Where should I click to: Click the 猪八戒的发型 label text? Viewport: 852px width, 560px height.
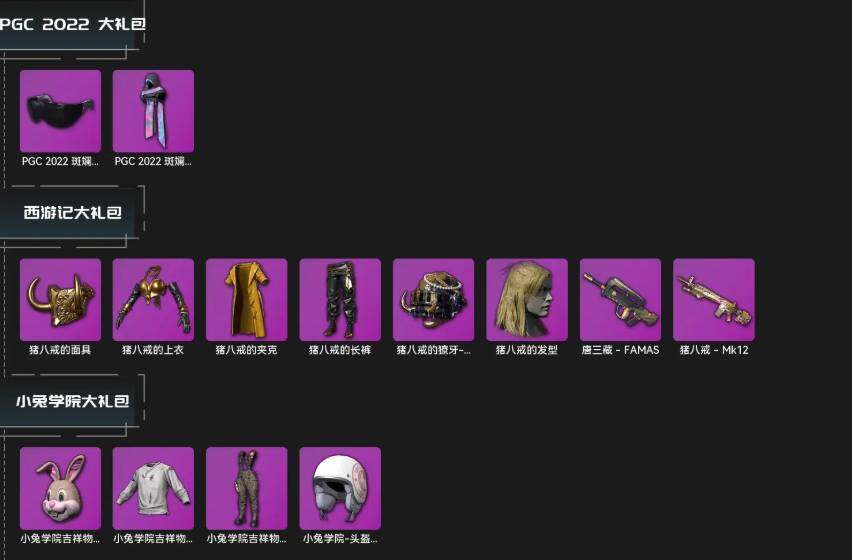pos(527,350)
